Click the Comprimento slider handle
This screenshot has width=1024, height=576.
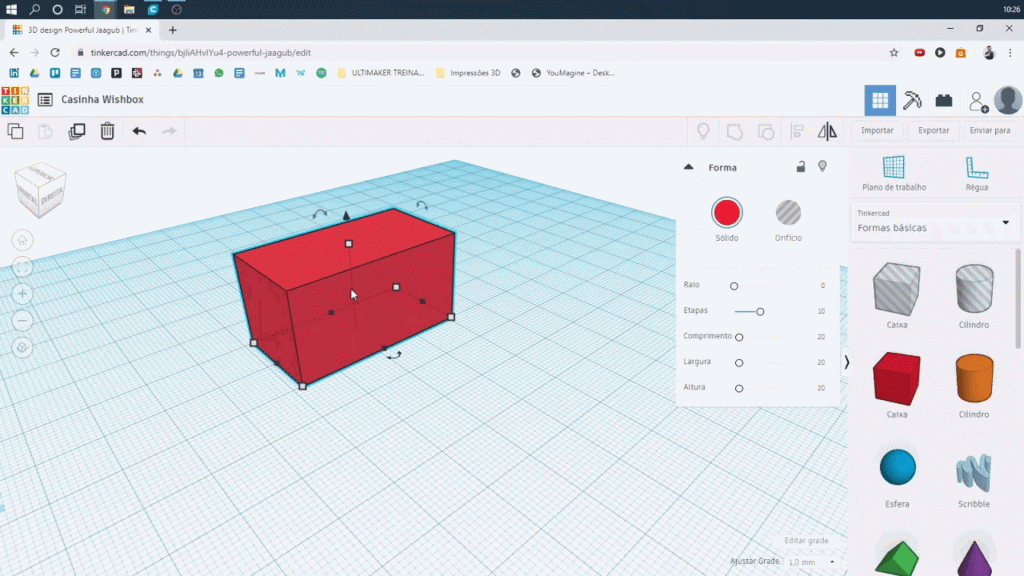pyautogui.click(x=739, y=337)
